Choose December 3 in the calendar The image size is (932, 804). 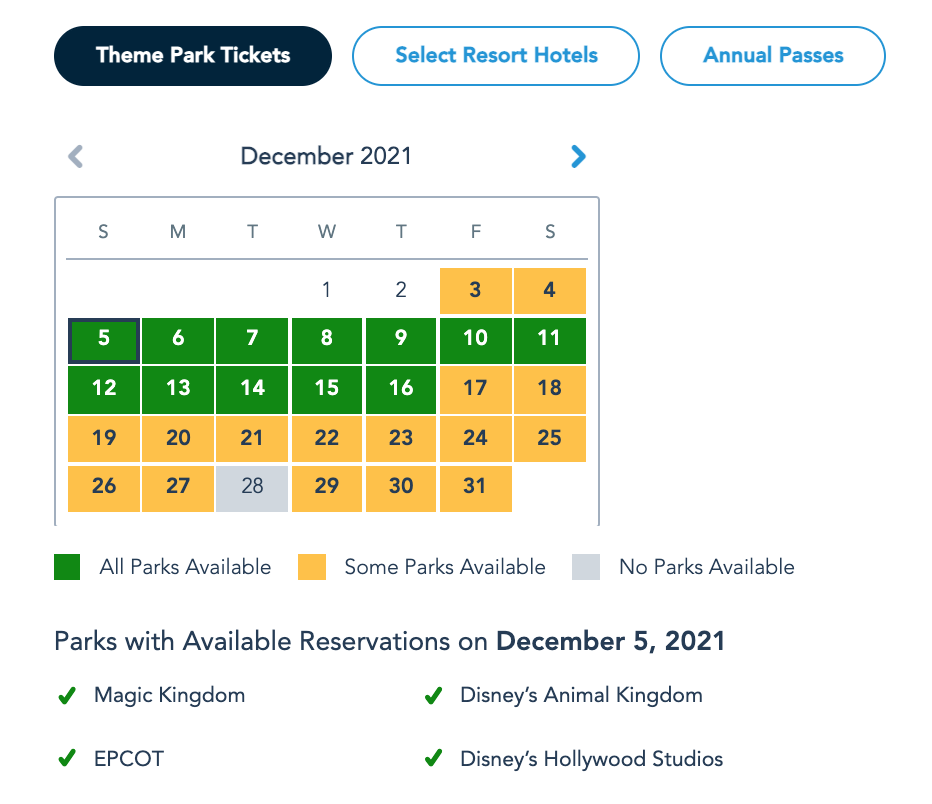click(x=475, y=291)
